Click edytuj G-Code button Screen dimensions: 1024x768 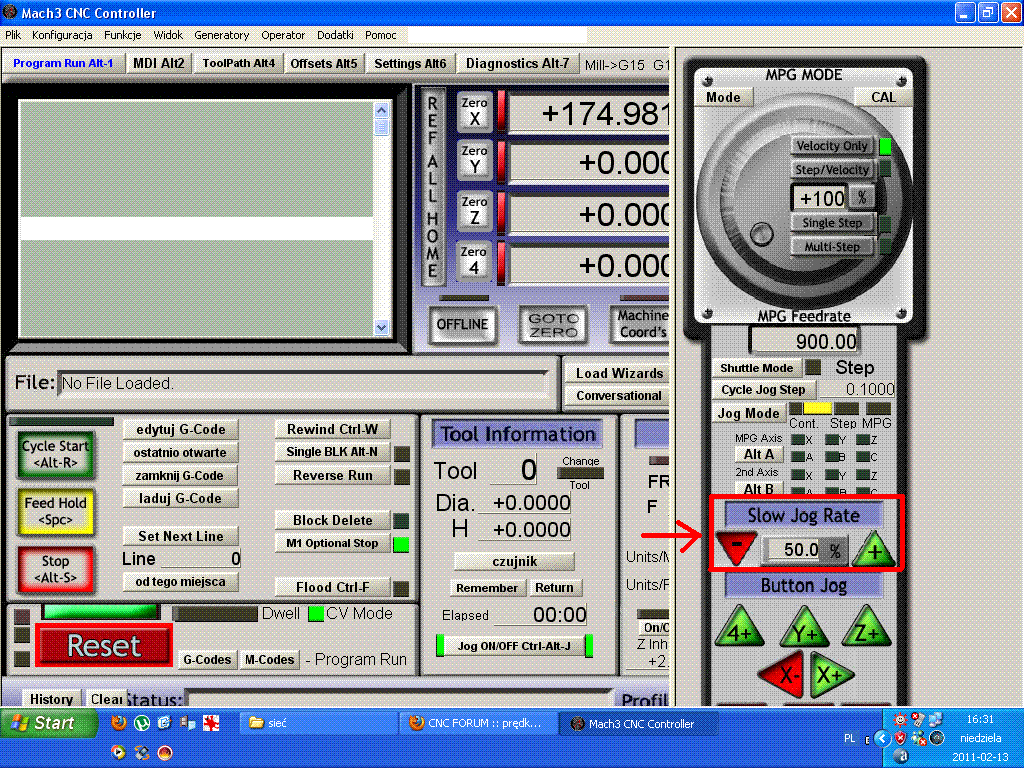(x=180, y=430)
